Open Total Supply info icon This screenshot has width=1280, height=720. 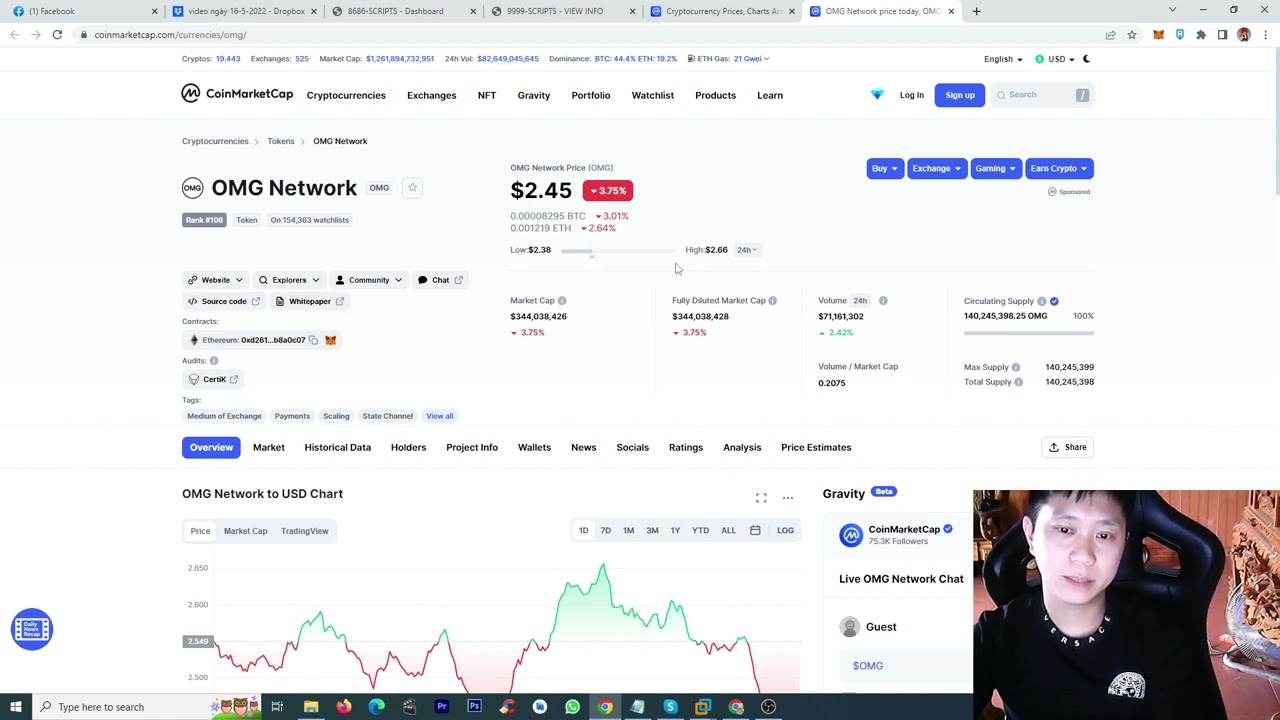pos(1018,382)
